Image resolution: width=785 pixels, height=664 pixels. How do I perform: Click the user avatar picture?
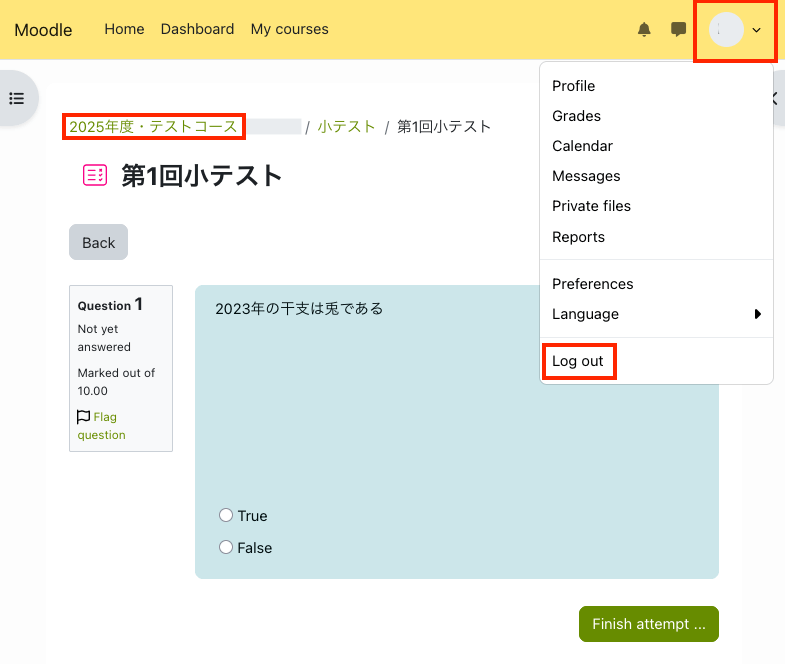tap(726, 30)
